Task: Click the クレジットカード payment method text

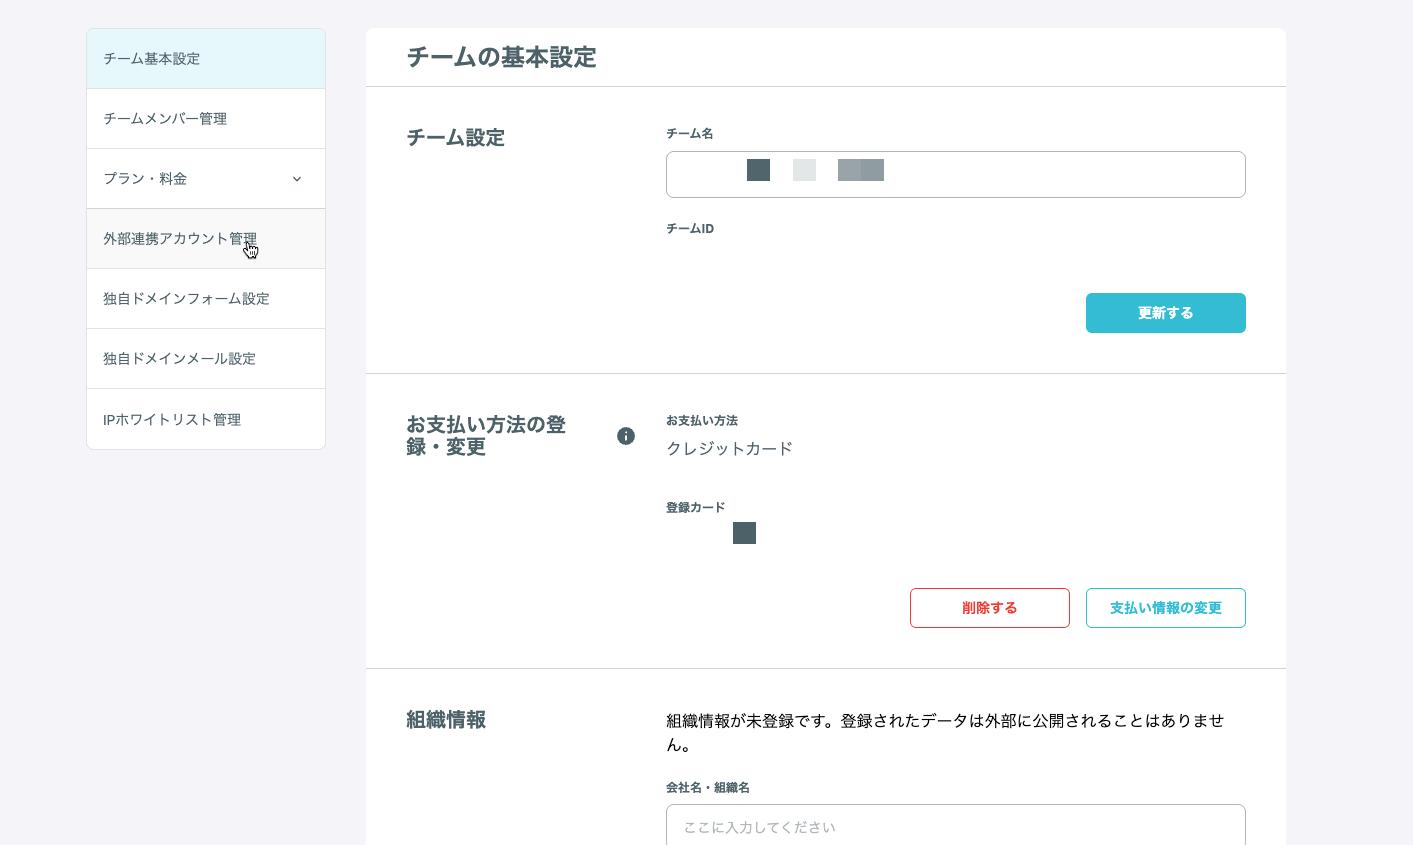Action: 729,449
